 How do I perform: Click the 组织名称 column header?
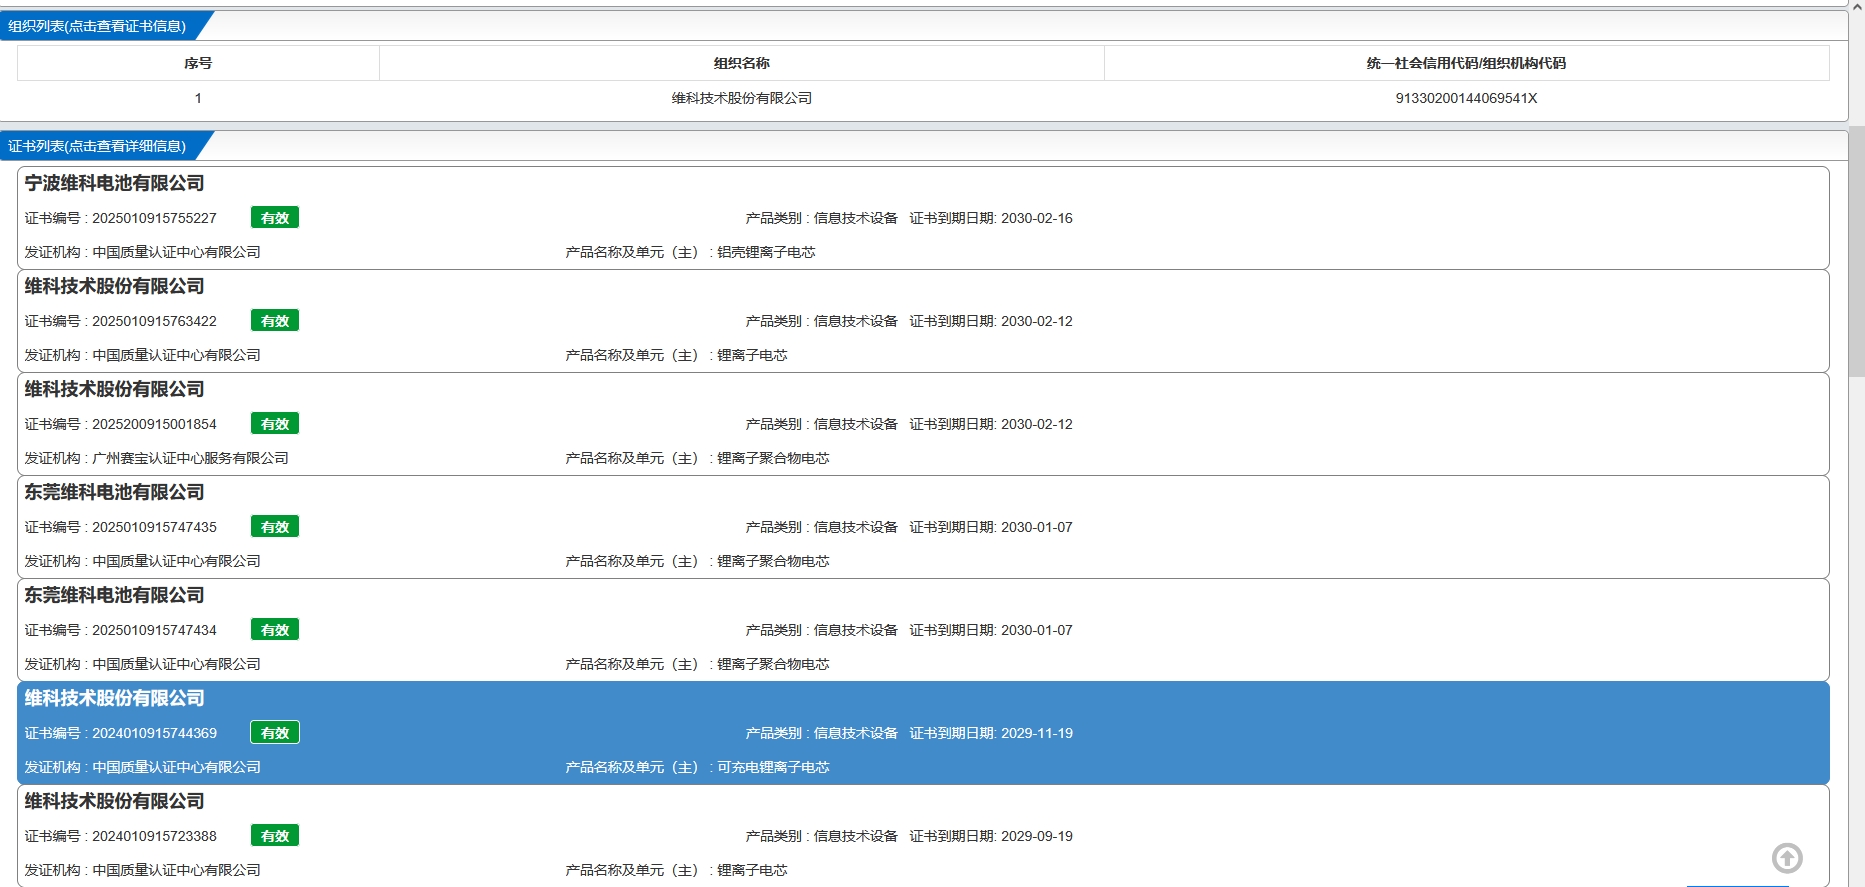(742, 63)
